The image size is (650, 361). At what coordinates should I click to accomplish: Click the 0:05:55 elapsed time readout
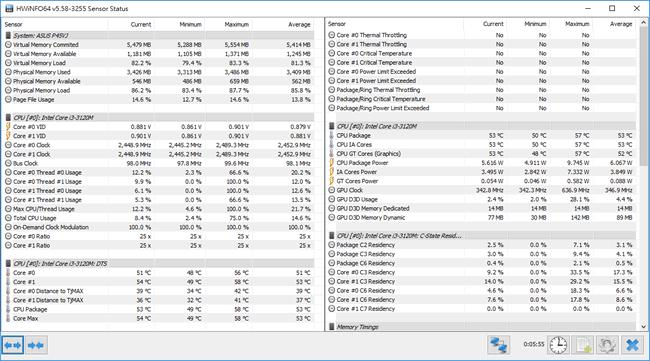534,344
